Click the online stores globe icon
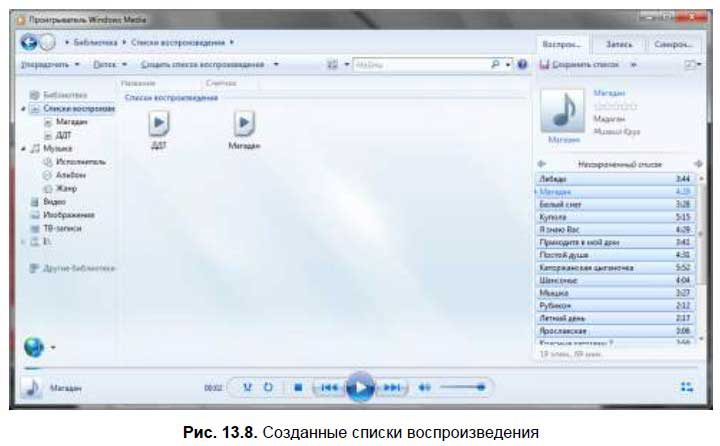Viewport: 720px width, 446px height. pyautogui.click(x=34, y=347)
